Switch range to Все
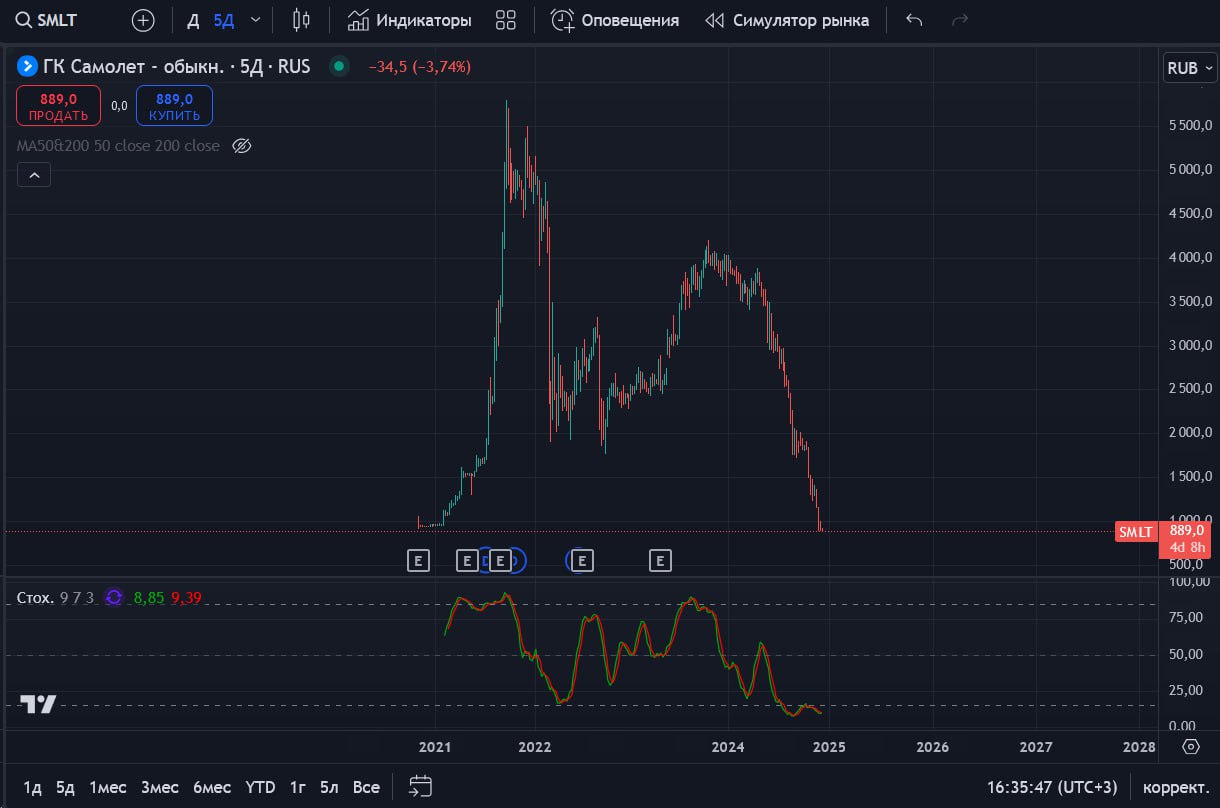The width and height of the screenshot is (1220, 808). pyautogui.click(x=366, y=787)
